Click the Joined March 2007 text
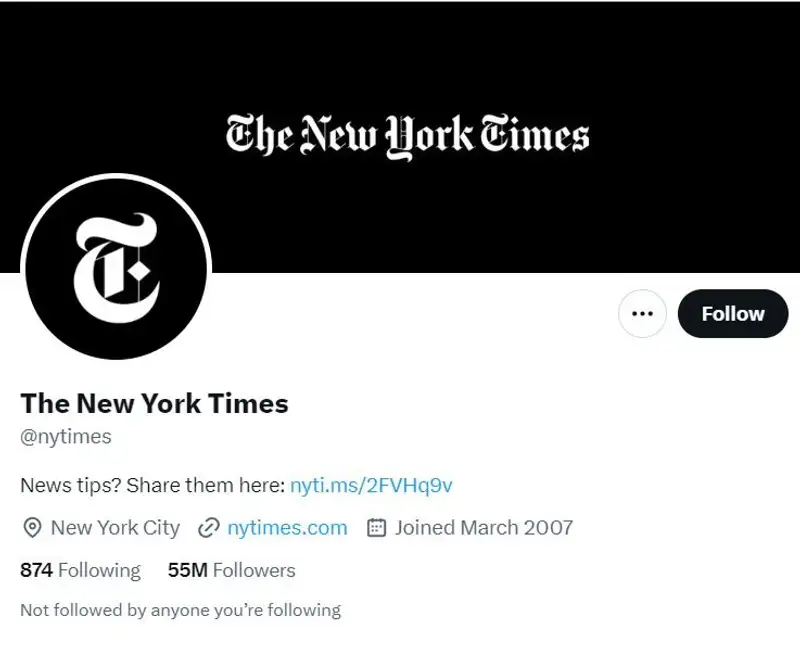Screen dimensions: 800x655 point(484,528)
